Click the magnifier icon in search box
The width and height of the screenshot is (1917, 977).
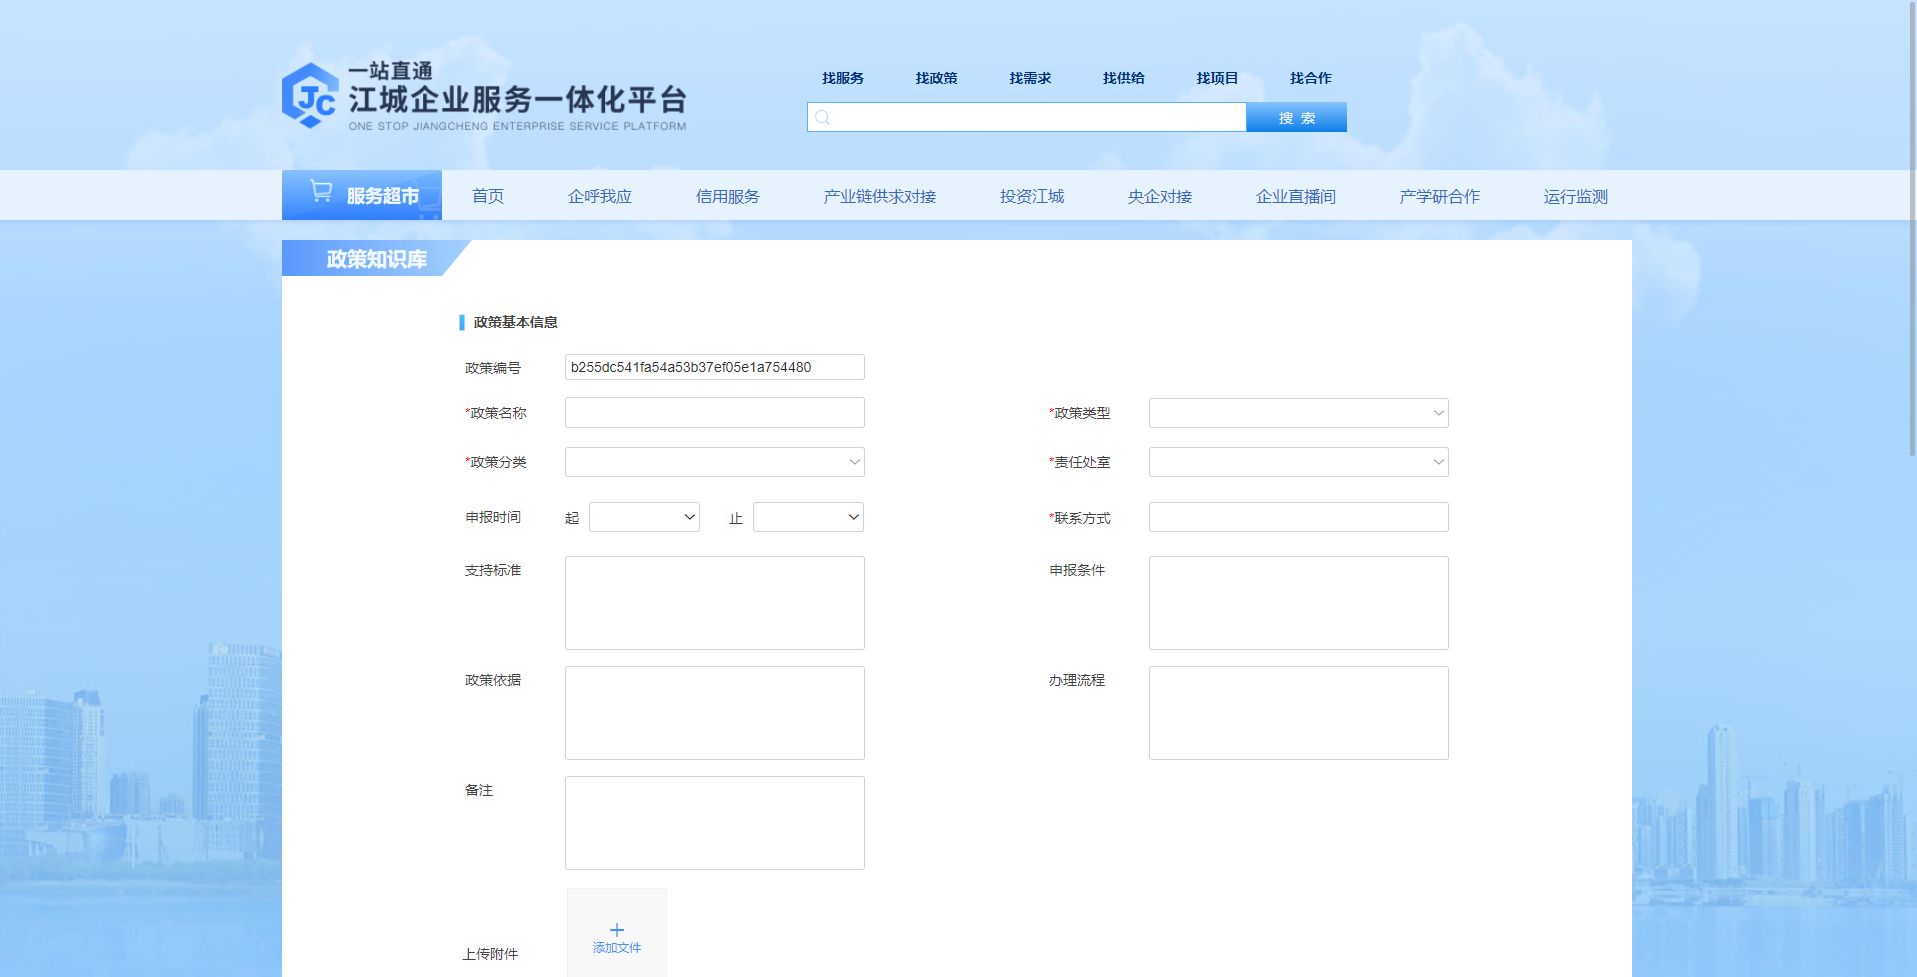[x=823, y=118]
